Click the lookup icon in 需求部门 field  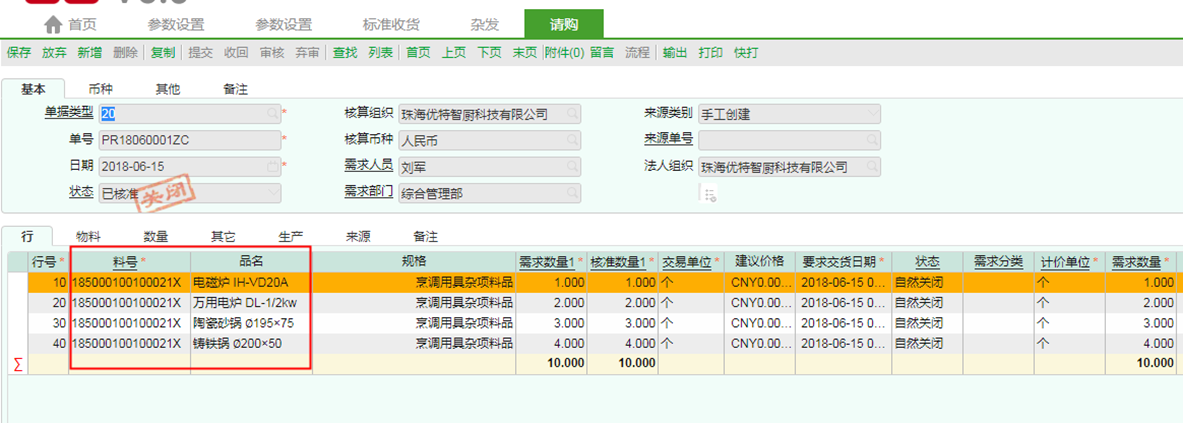tap(573, 193)
